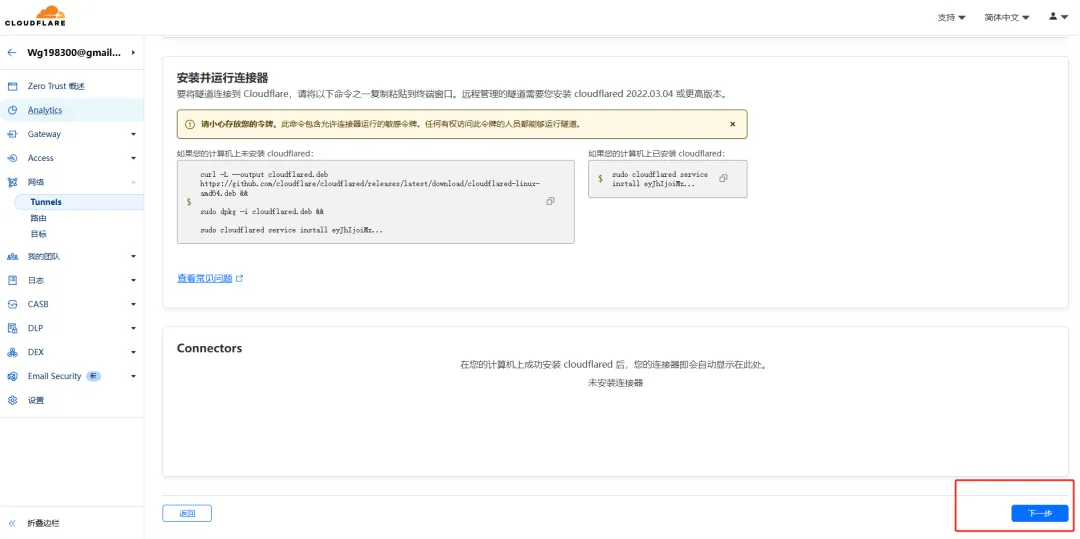The image size is (1080, 539).
Task: Click the Cloudflare logo
Action: 35,16
